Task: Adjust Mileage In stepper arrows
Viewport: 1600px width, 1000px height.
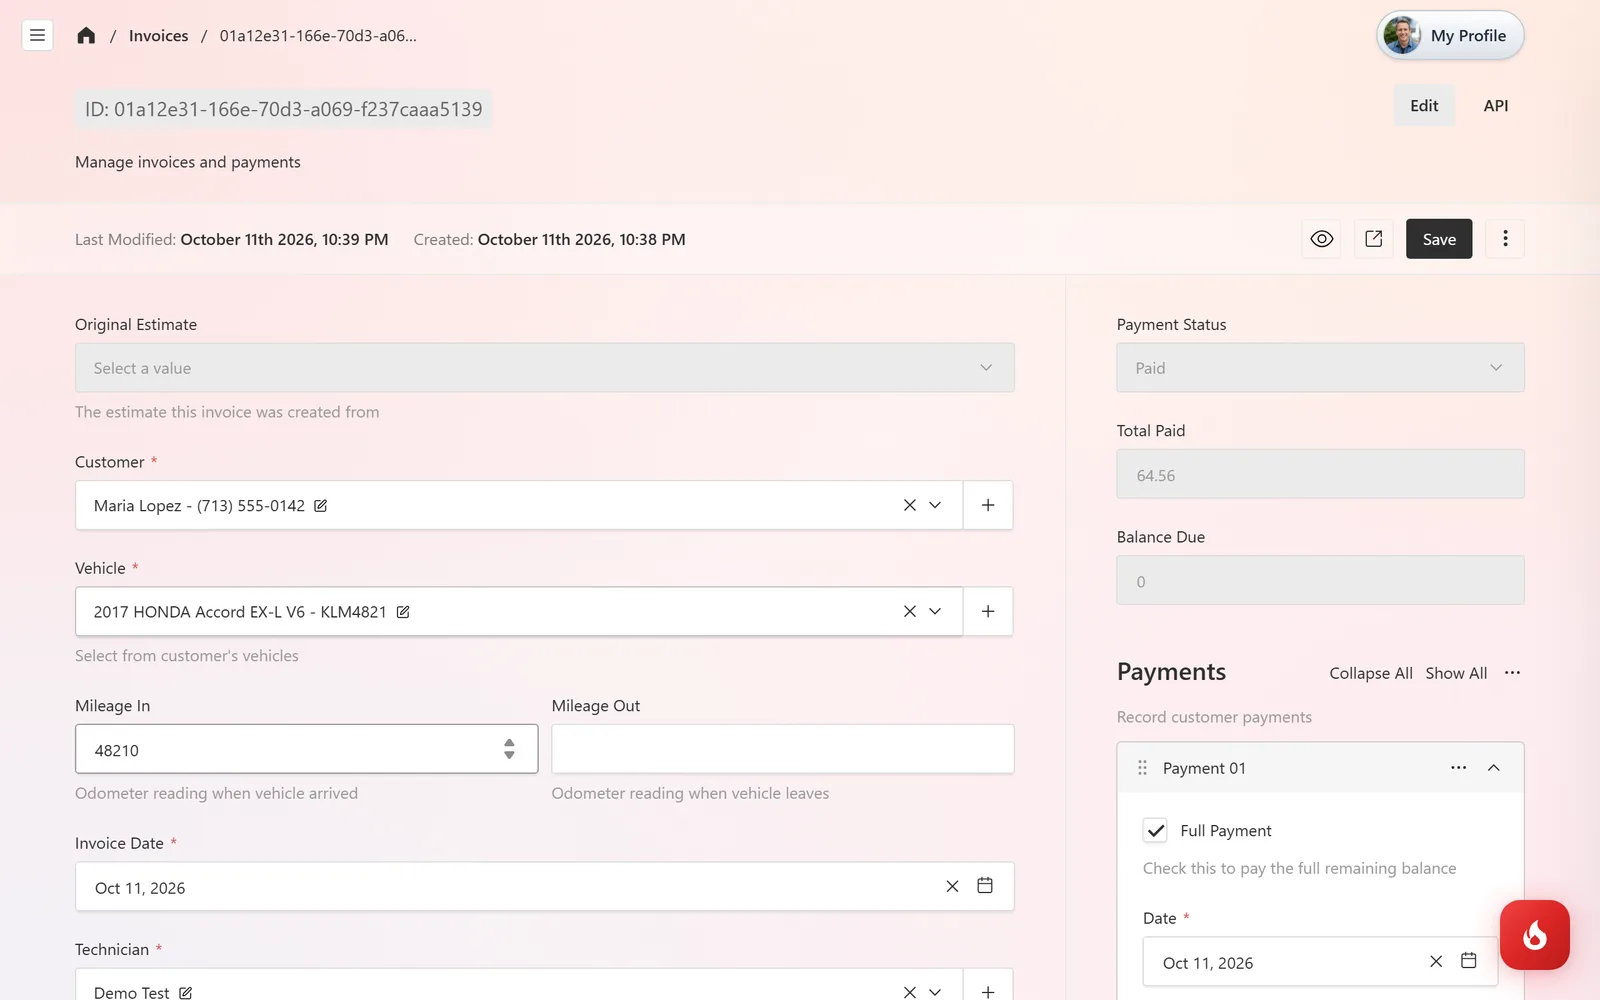Action: point(509,749)
